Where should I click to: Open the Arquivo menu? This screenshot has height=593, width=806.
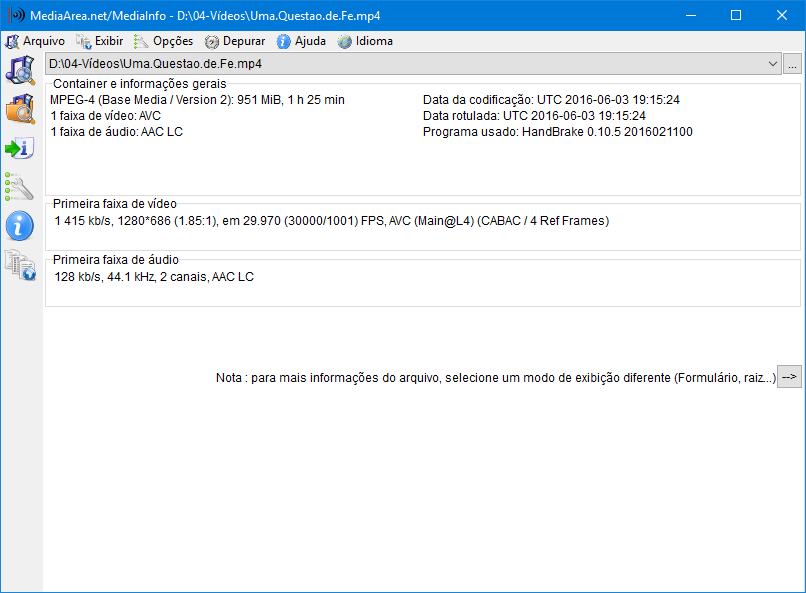coord(35,41)
